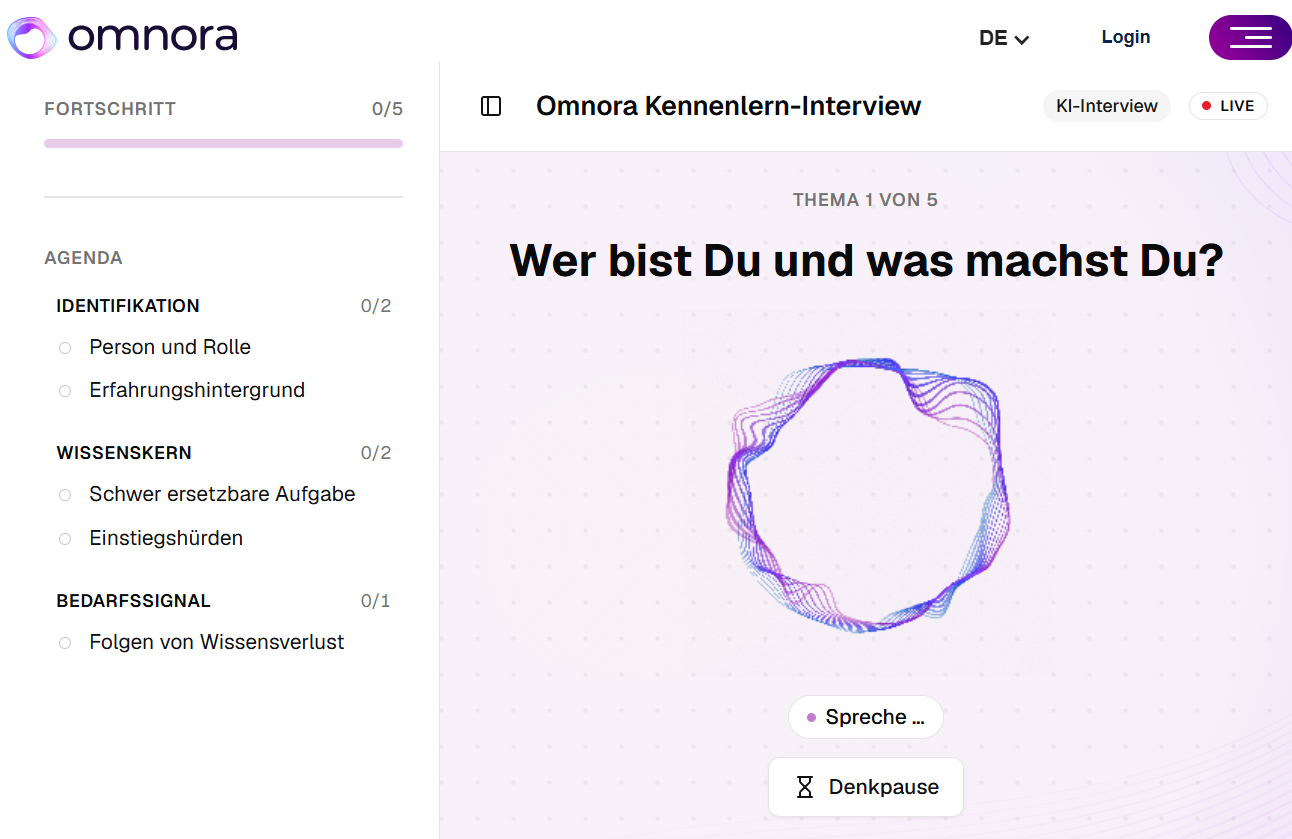Collapse the IDENTIFIKATION agenda section
The height and width of the screenshot is (839, 1292).
pos(128,306)
